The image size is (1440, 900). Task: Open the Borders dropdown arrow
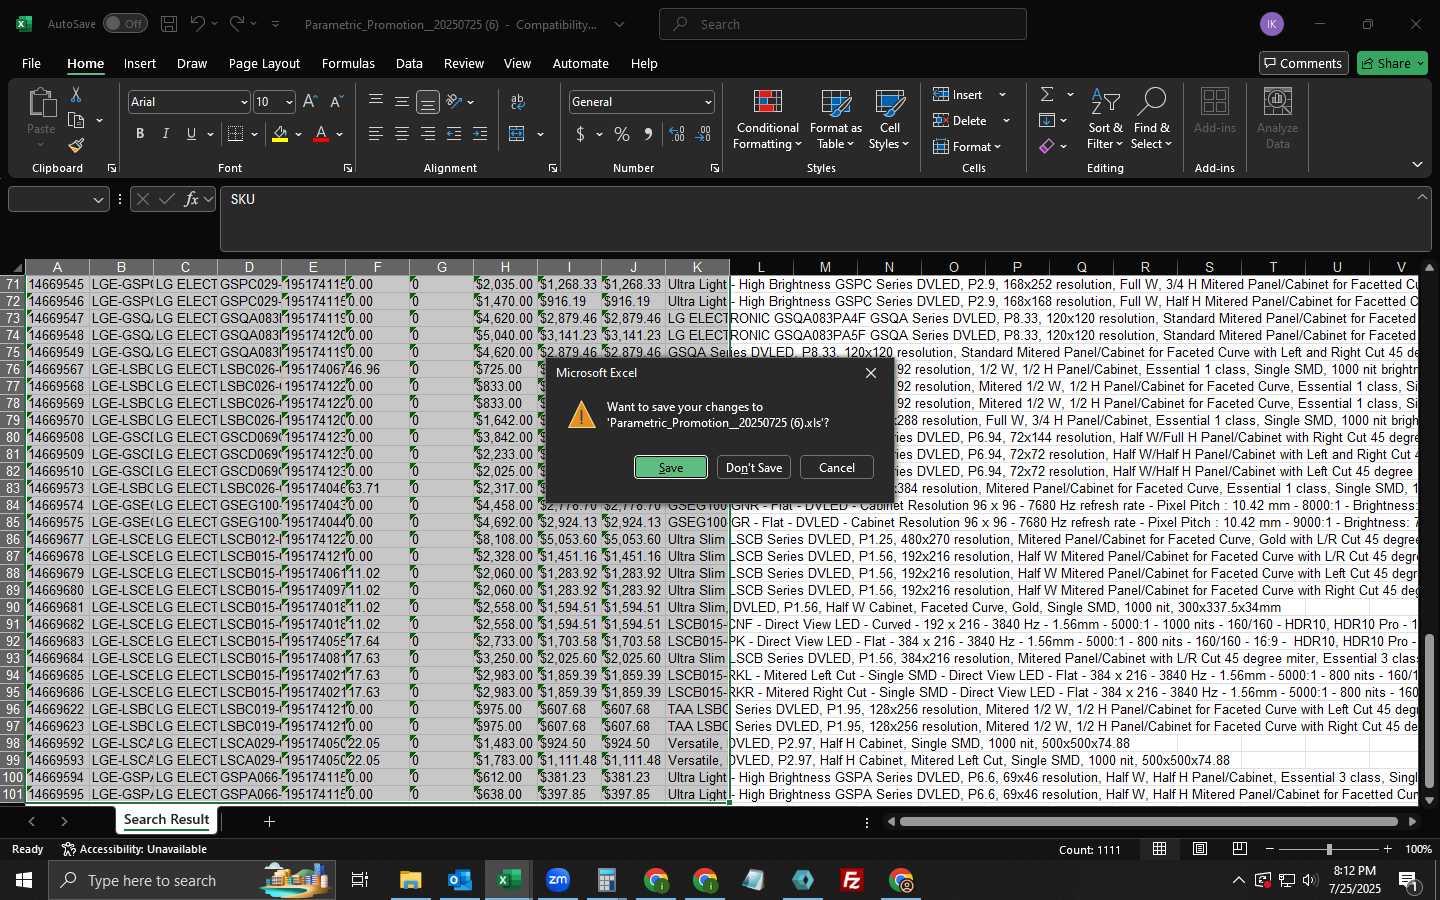tap(254, 134)
